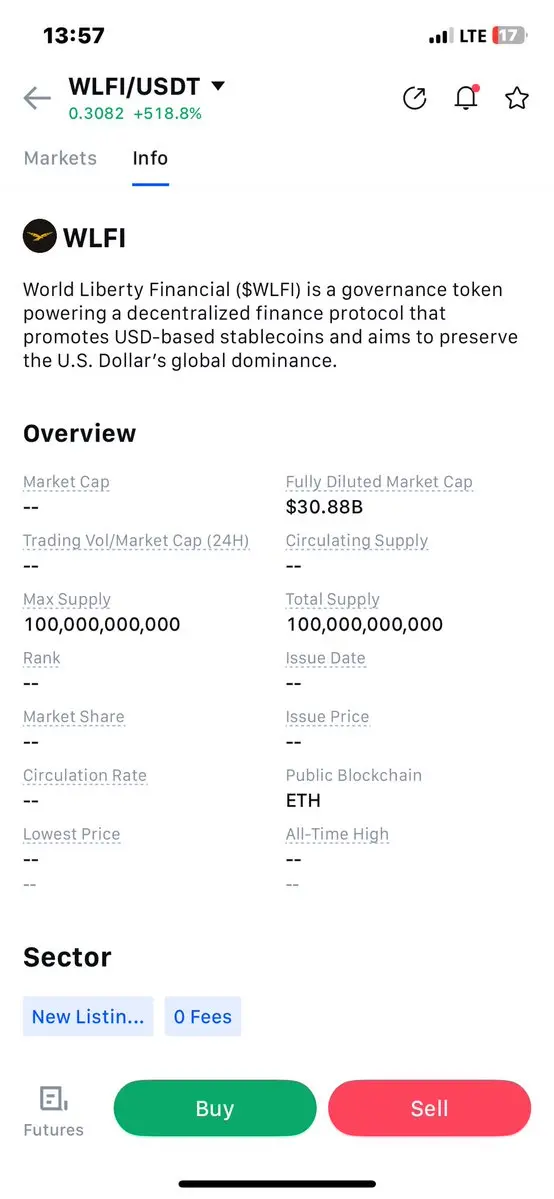Show All-Time High term explanation
This screenshot has width=554, height=1199.
click(337, 834)
